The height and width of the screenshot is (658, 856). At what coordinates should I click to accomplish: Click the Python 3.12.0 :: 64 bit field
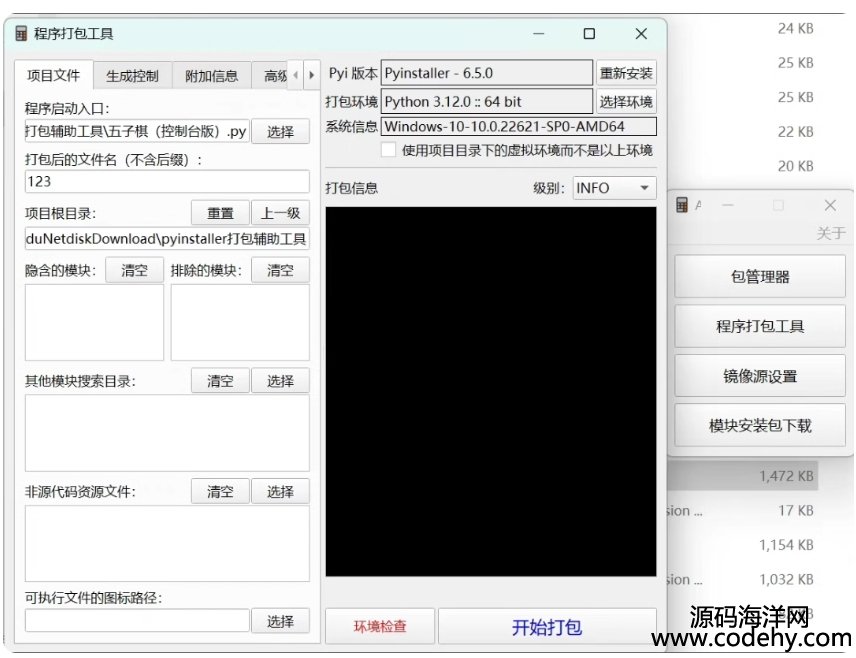486,102
